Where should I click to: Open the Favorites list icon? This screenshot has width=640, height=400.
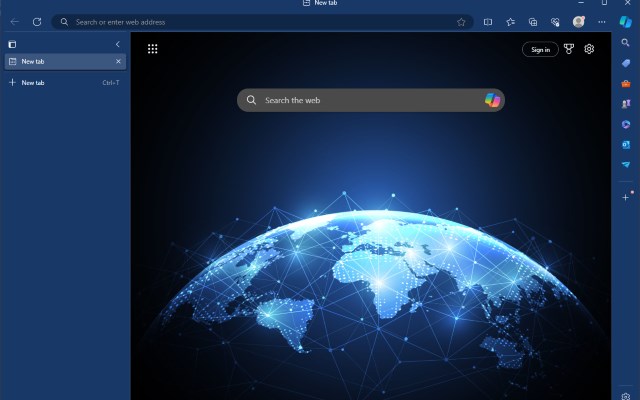(510, 22)
